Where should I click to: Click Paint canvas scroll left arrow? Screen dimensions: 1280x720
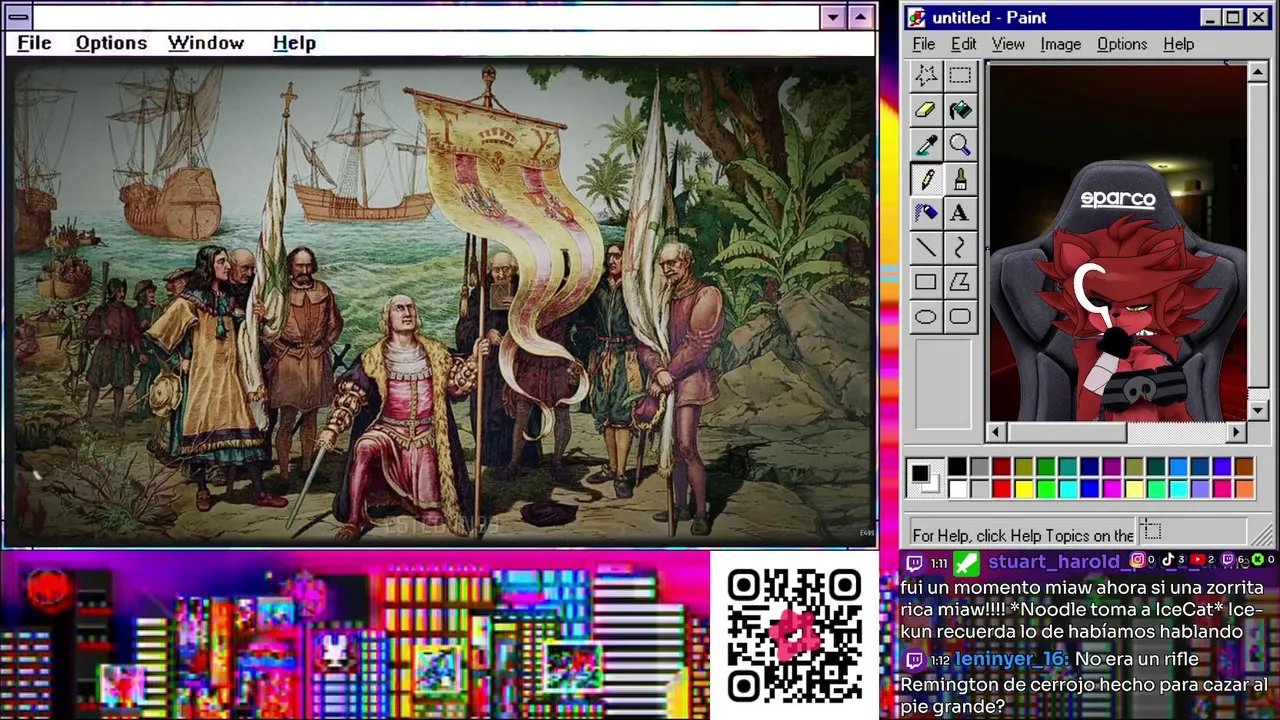[995, 432]
